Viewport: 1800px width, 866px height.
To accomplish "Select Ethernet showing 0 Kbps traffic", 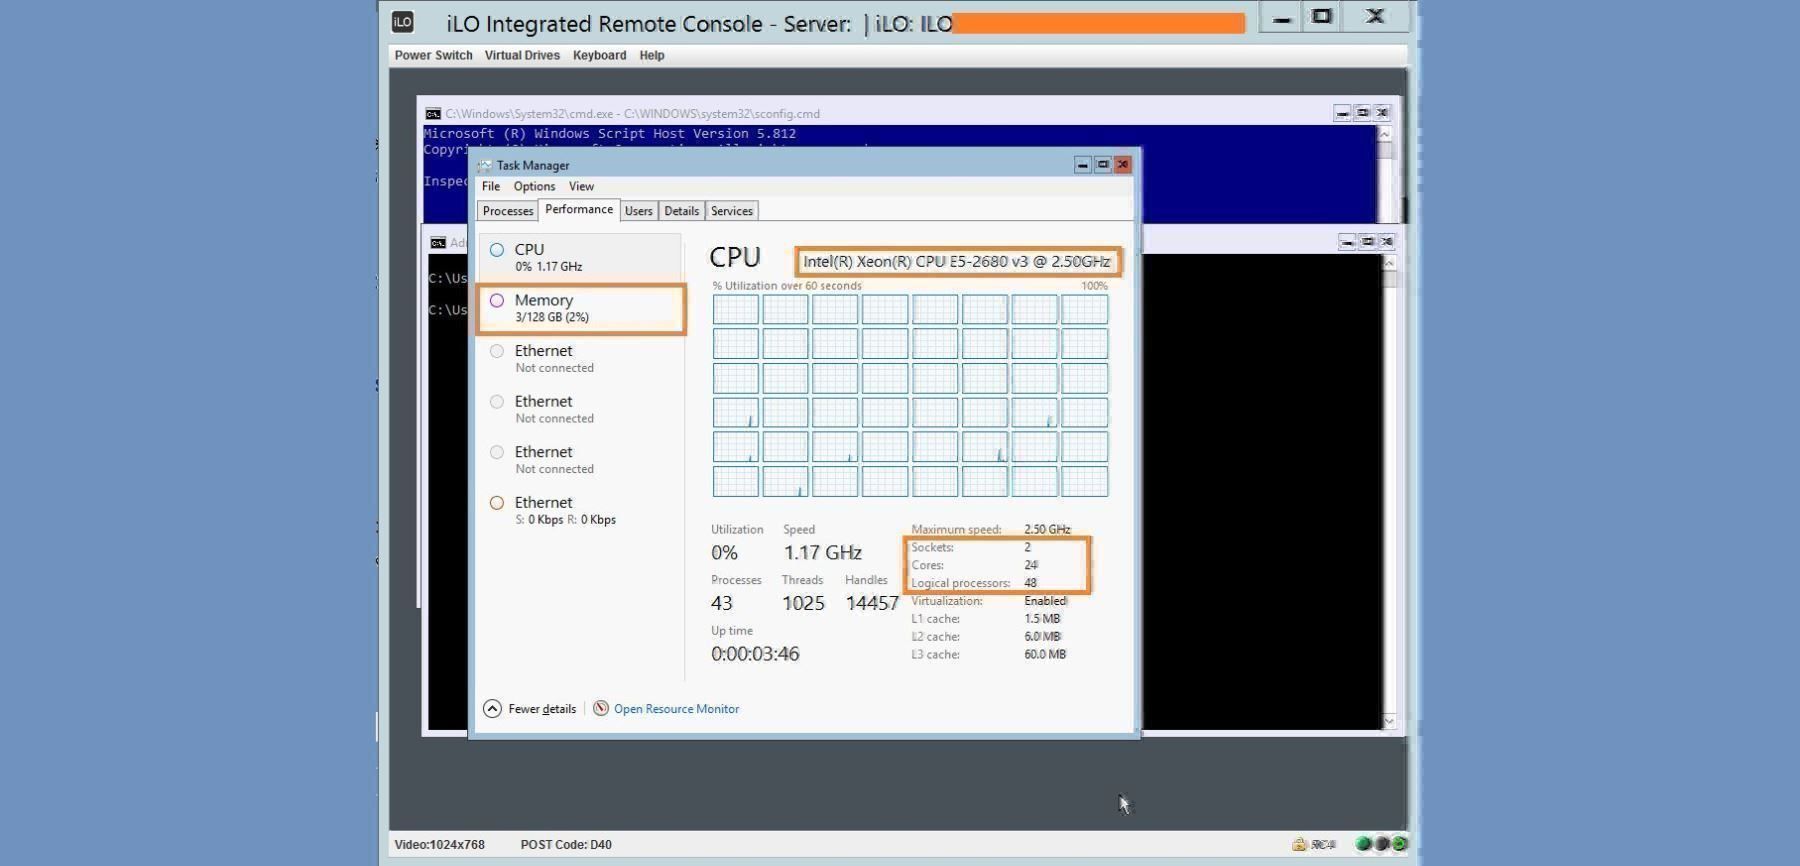I will [580, 510].
